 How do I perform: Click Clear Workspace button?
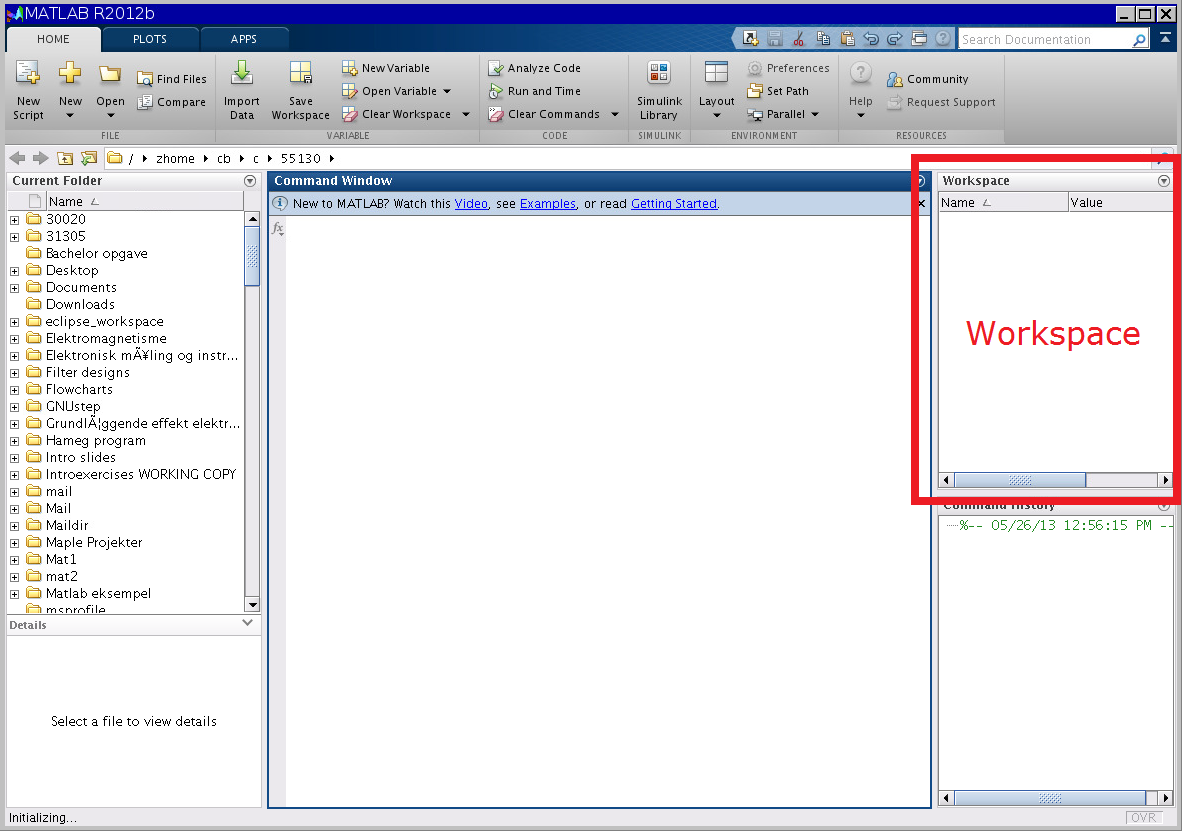[397, 114]
